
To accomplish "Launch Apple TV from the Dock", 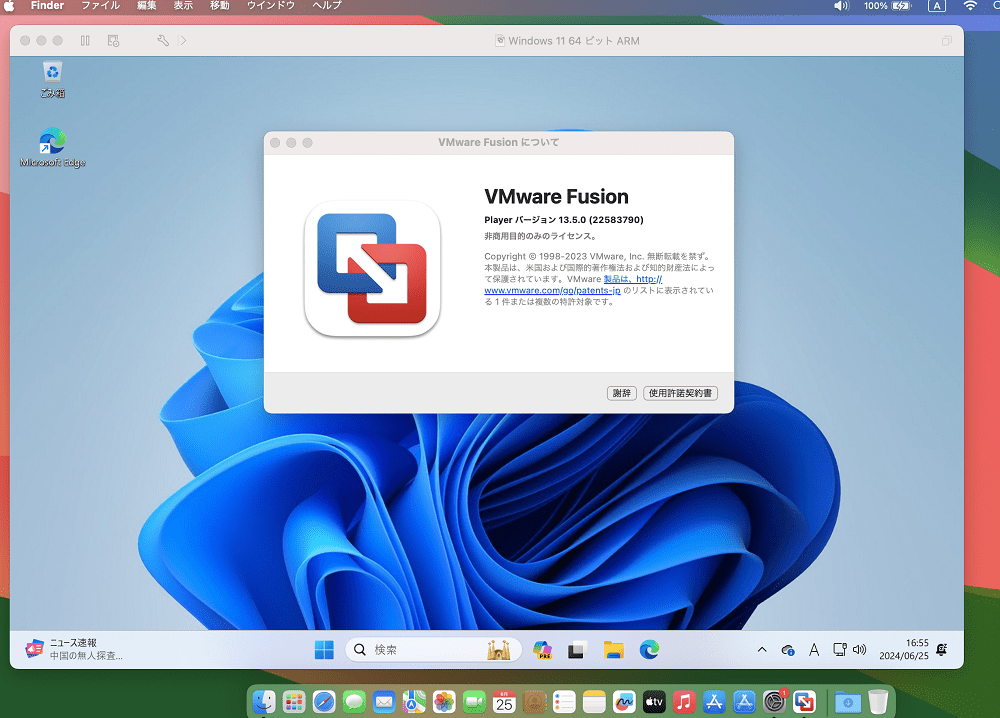I will 654,703.
